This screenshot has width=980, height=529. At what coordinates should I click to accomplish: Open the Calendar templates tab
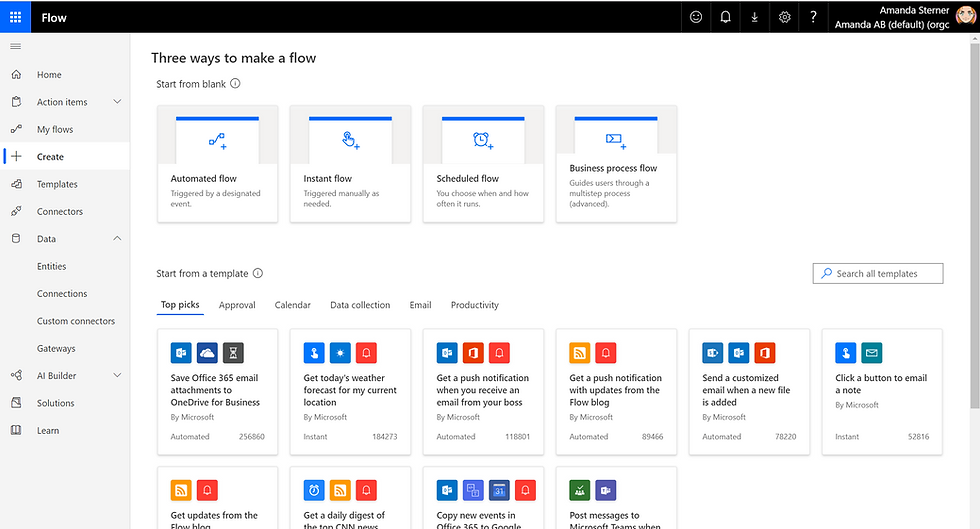click(292, 305)
